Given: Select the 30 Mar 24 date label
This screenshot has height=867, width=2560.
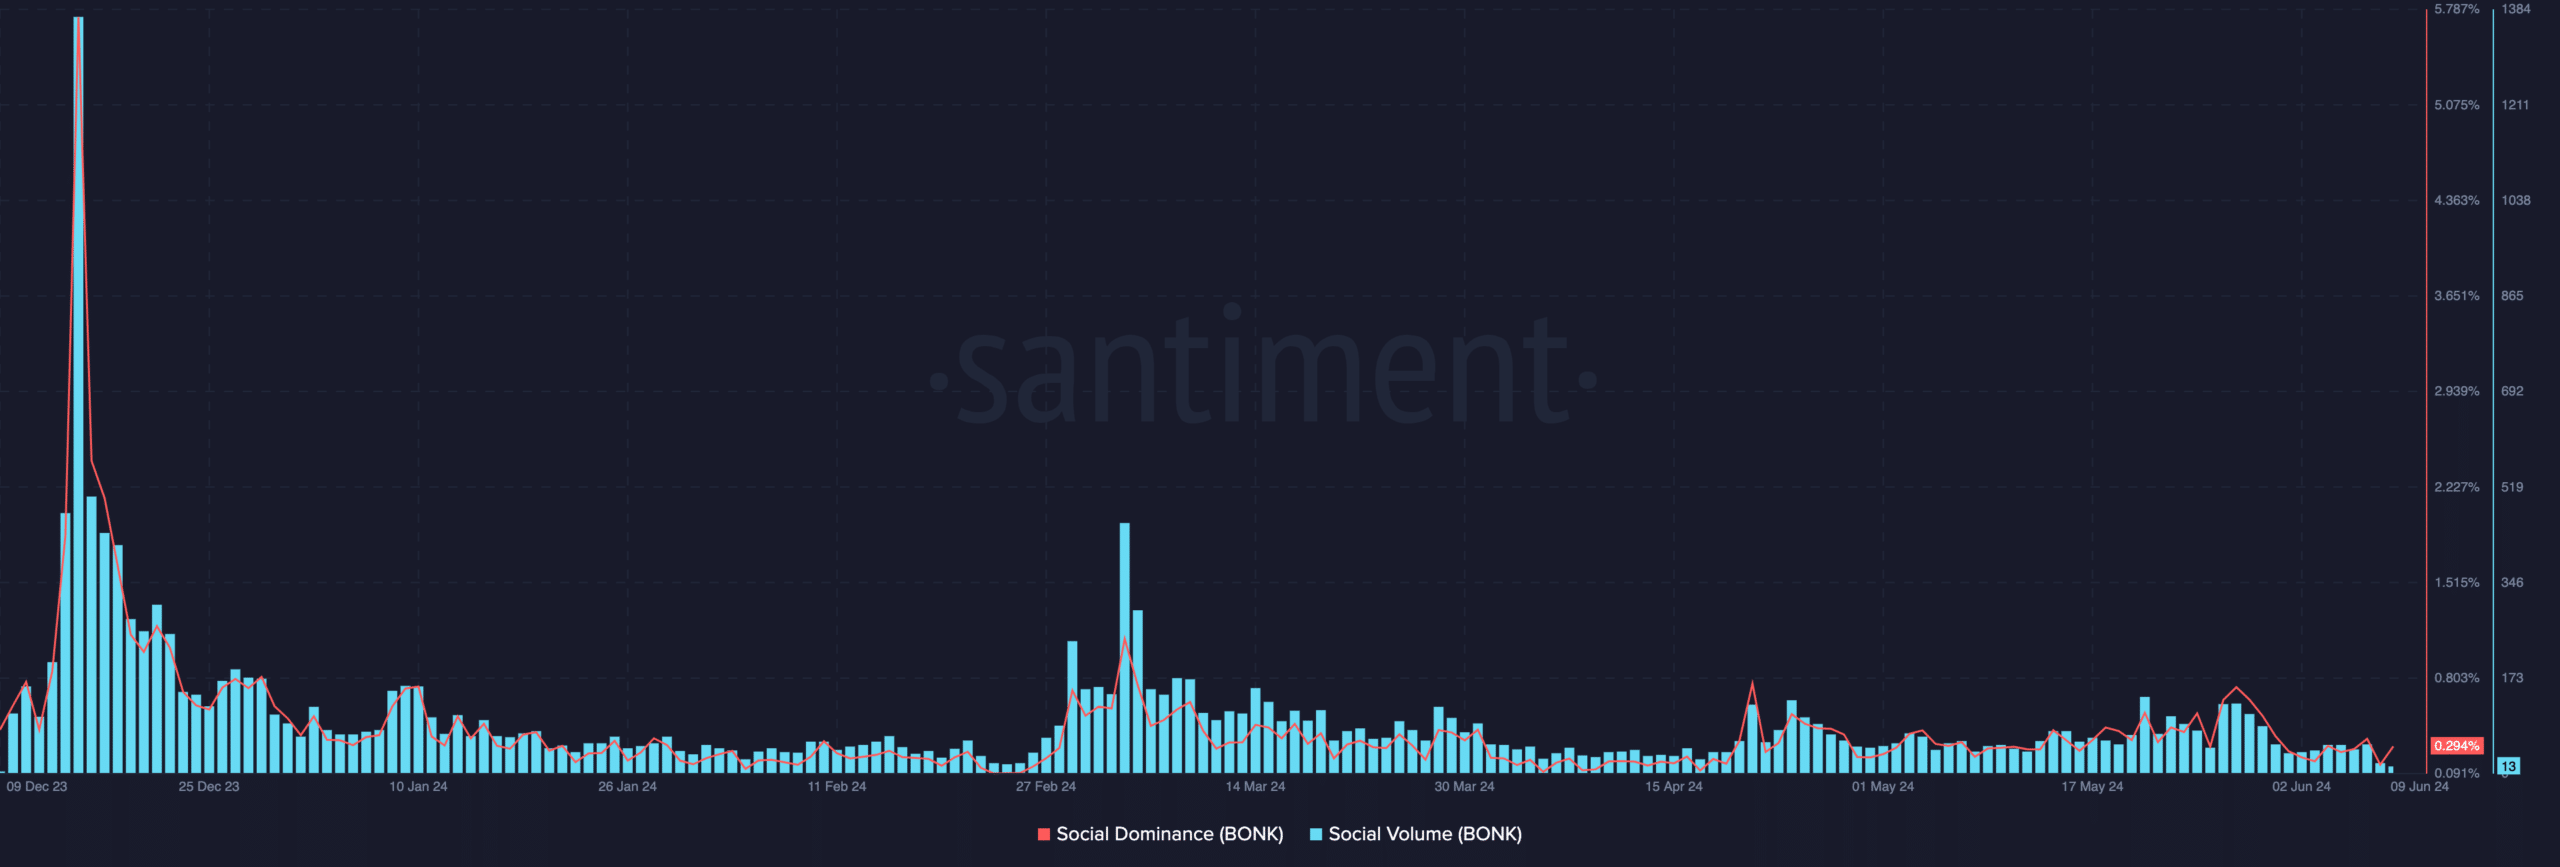Looking at the screenshot, I should pyautogui.click(x=1464, y=787).
